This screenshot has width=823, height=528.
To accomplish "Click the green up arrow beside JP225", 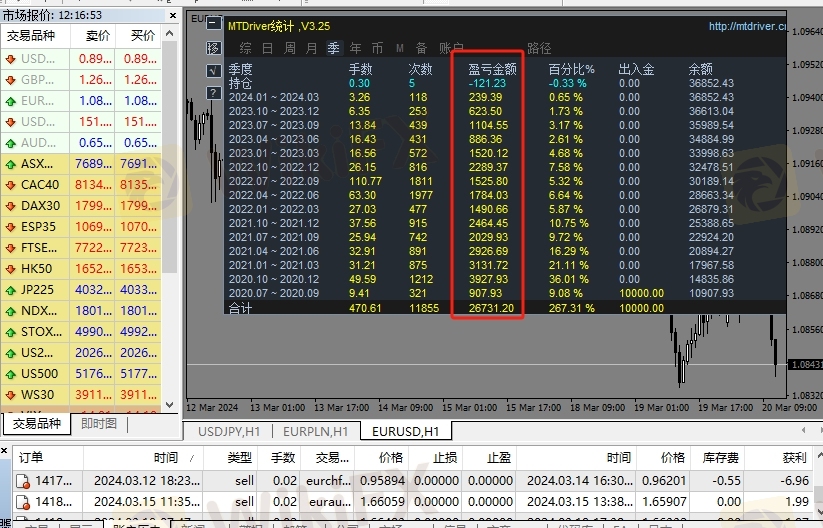I will point(10,290).
